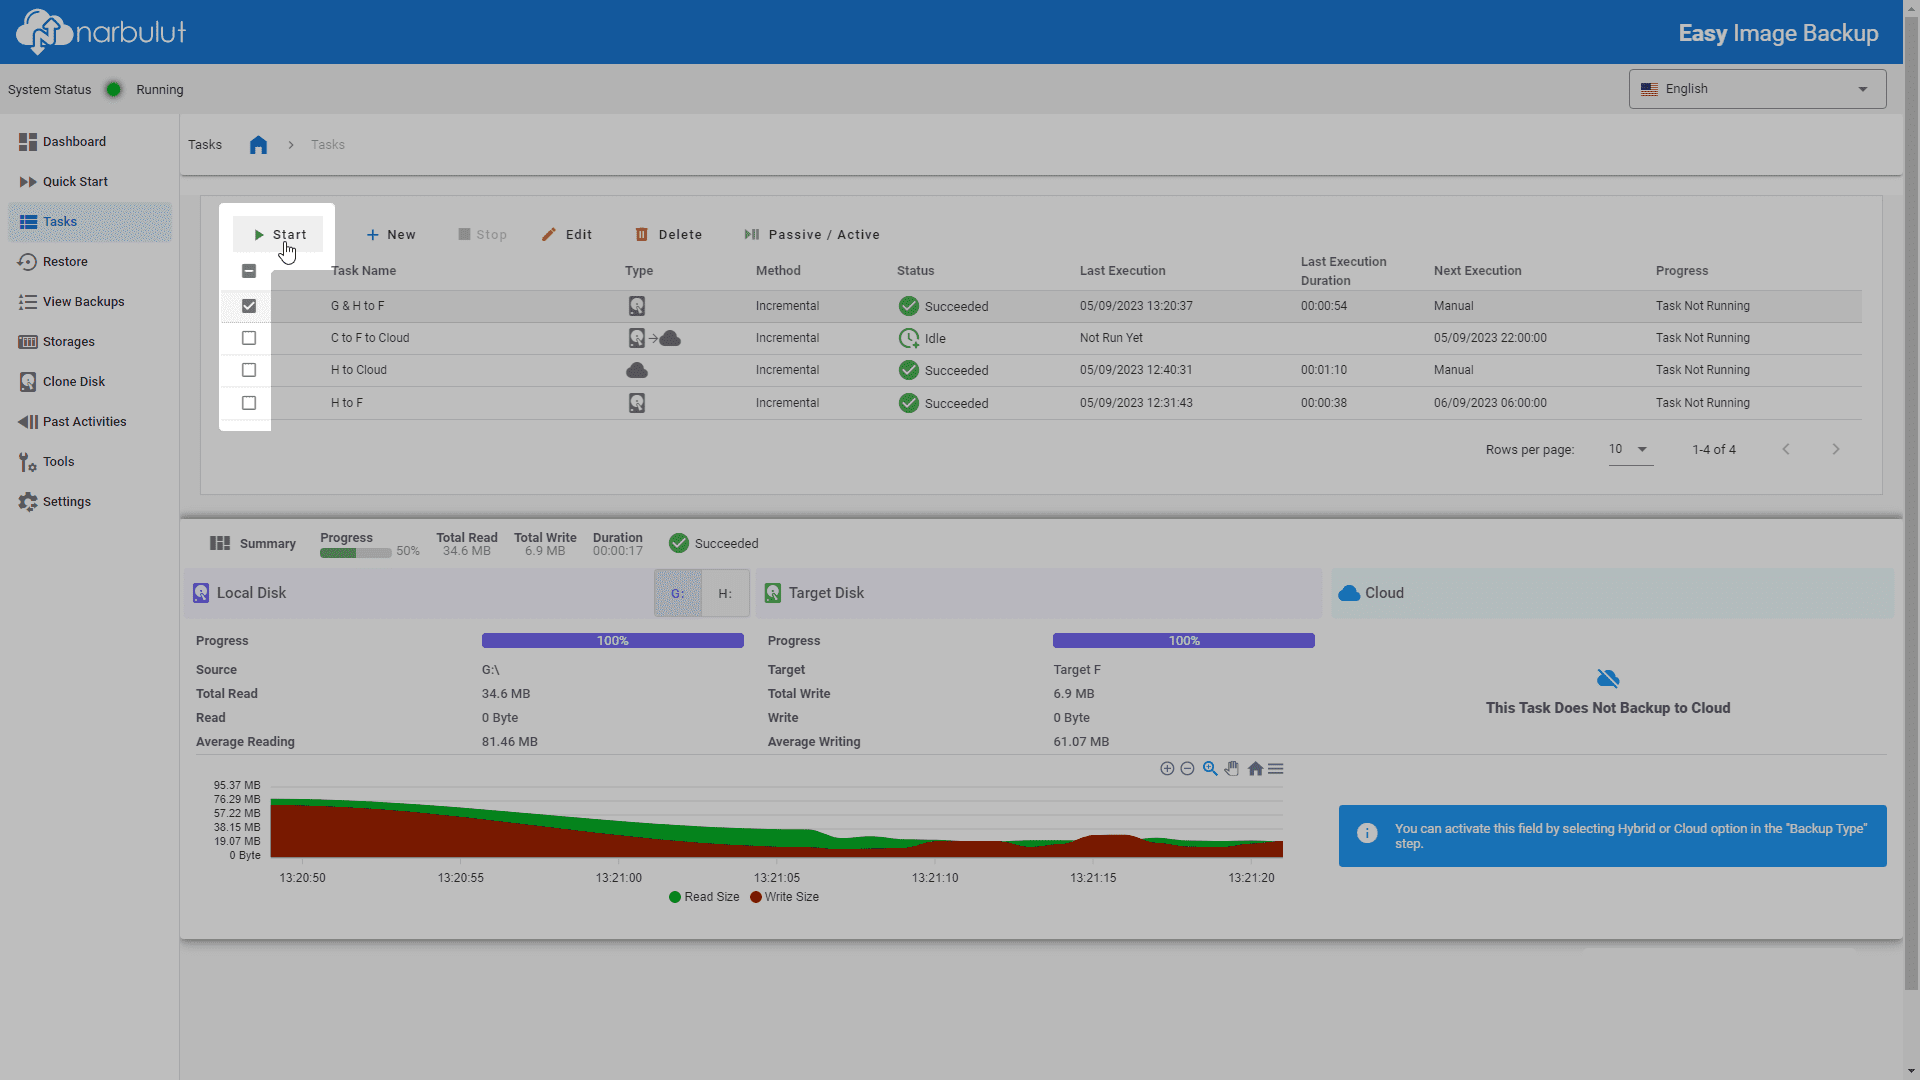Click the Local Disk 100% progress bar
Viewport: 1920px width, 1080px height.
click(613, 641)
